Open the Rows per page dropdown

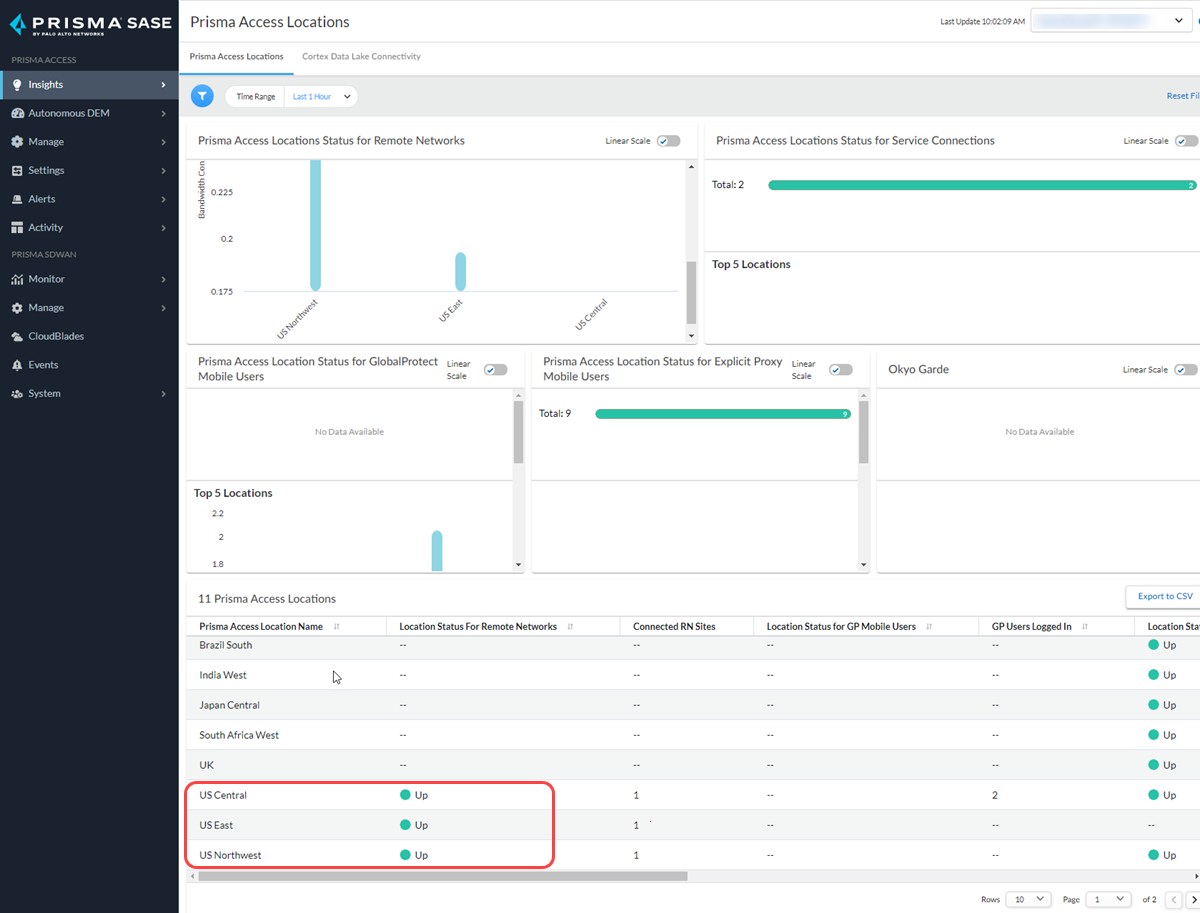pos(1028,899)
